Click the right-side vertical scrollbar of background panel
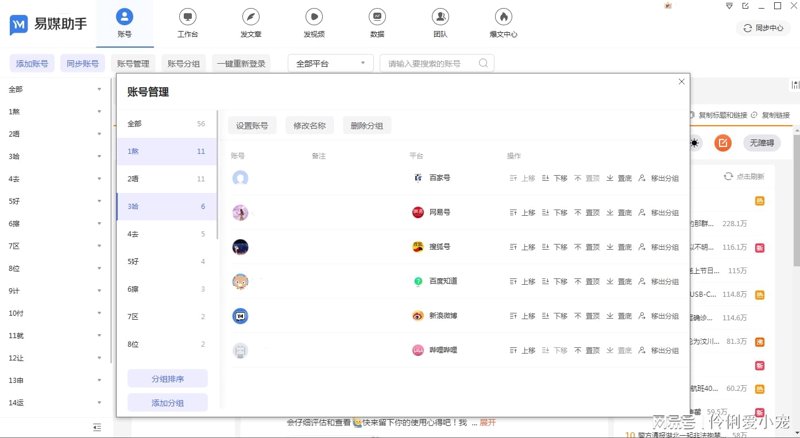This screenshot has height=438, width=800. click(796, 199)
